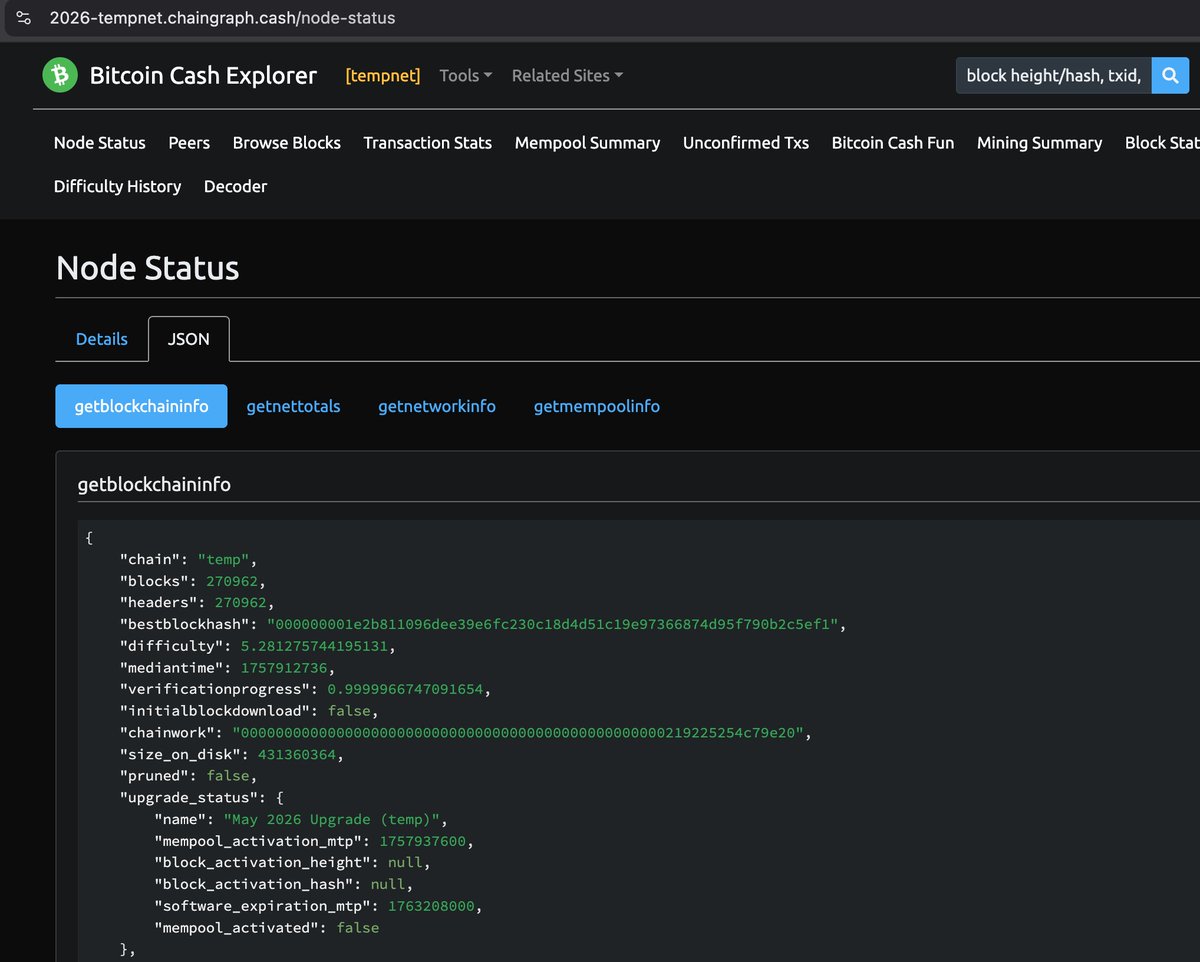Open the Node Status nav link
The height and width of the screenshot is (962, 1200).
point(100,143)
